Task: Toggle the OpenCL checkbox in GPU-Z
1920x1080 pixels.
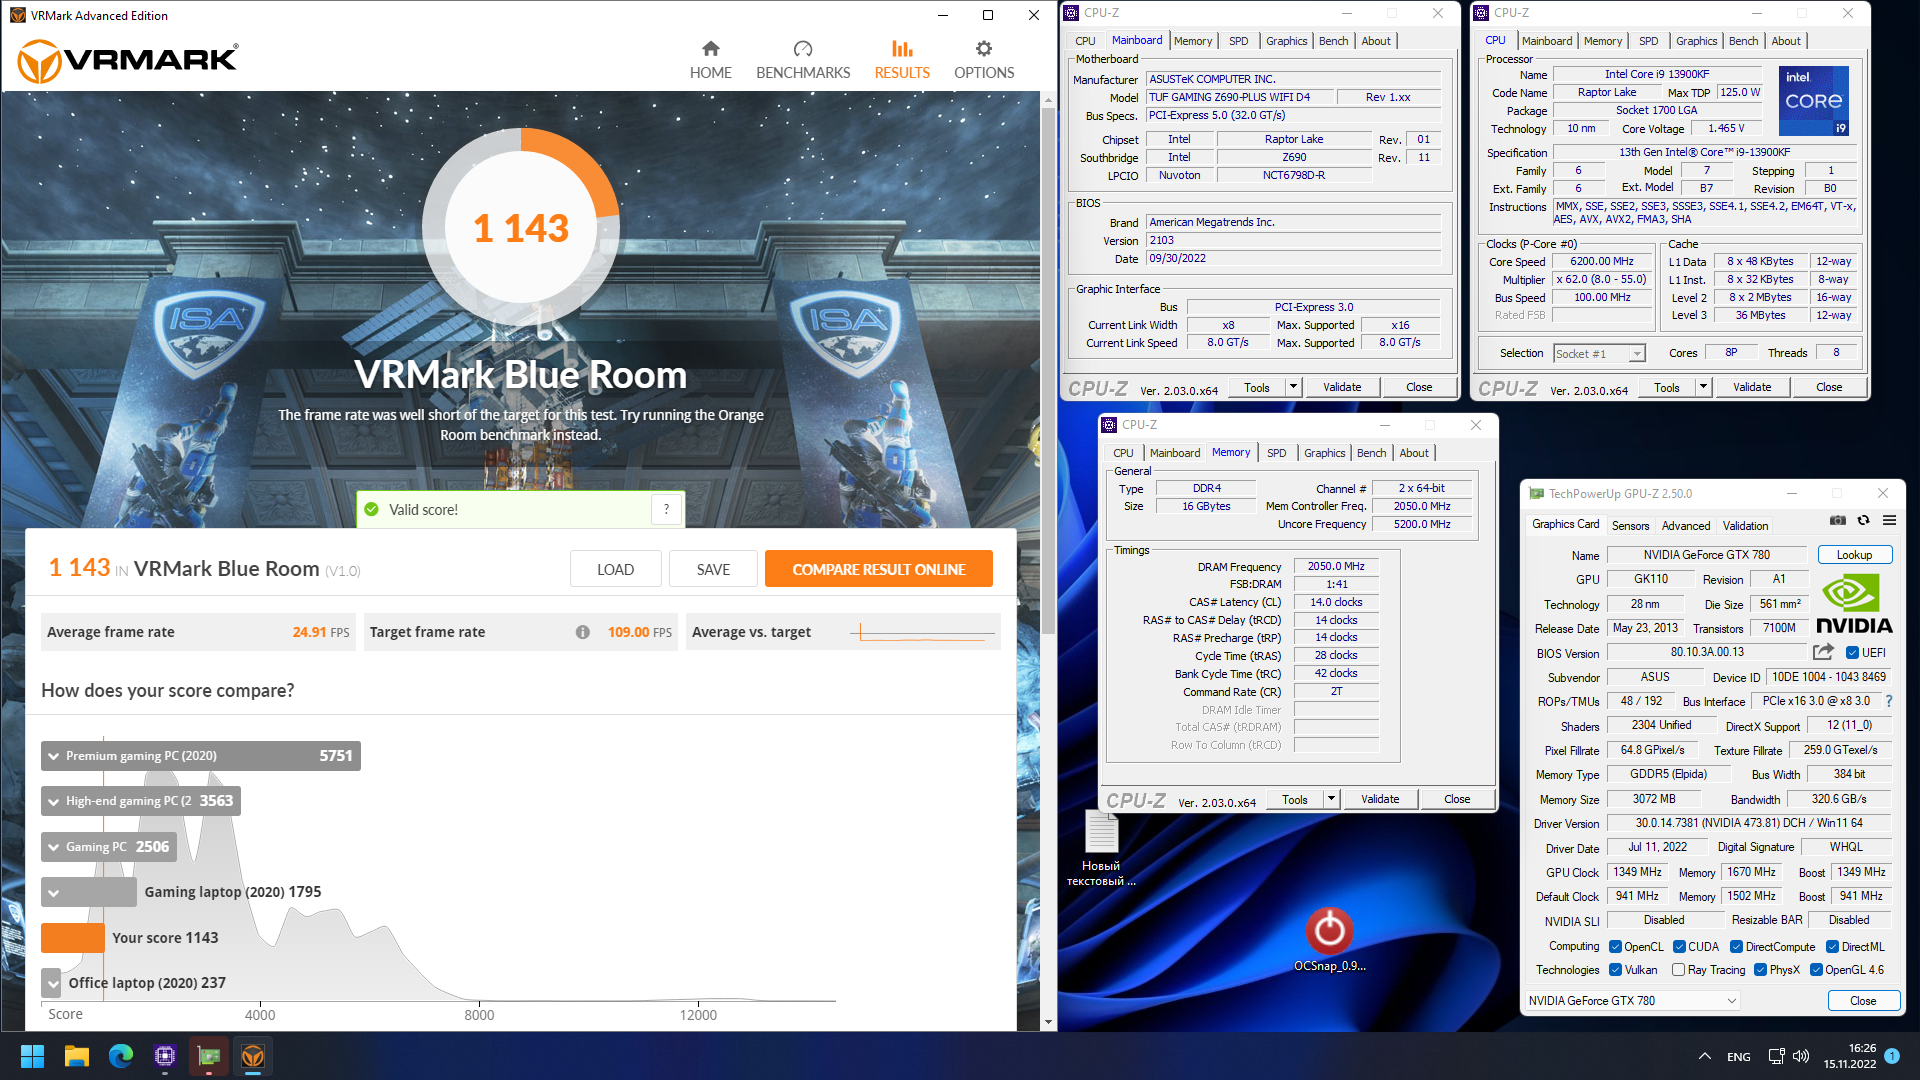Action: tap(1615, 947)
